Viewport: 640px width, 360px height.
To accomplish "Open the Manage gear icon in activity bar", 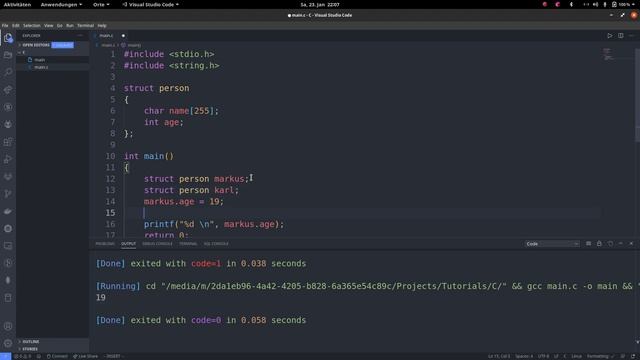I will [x=8, y=343].
